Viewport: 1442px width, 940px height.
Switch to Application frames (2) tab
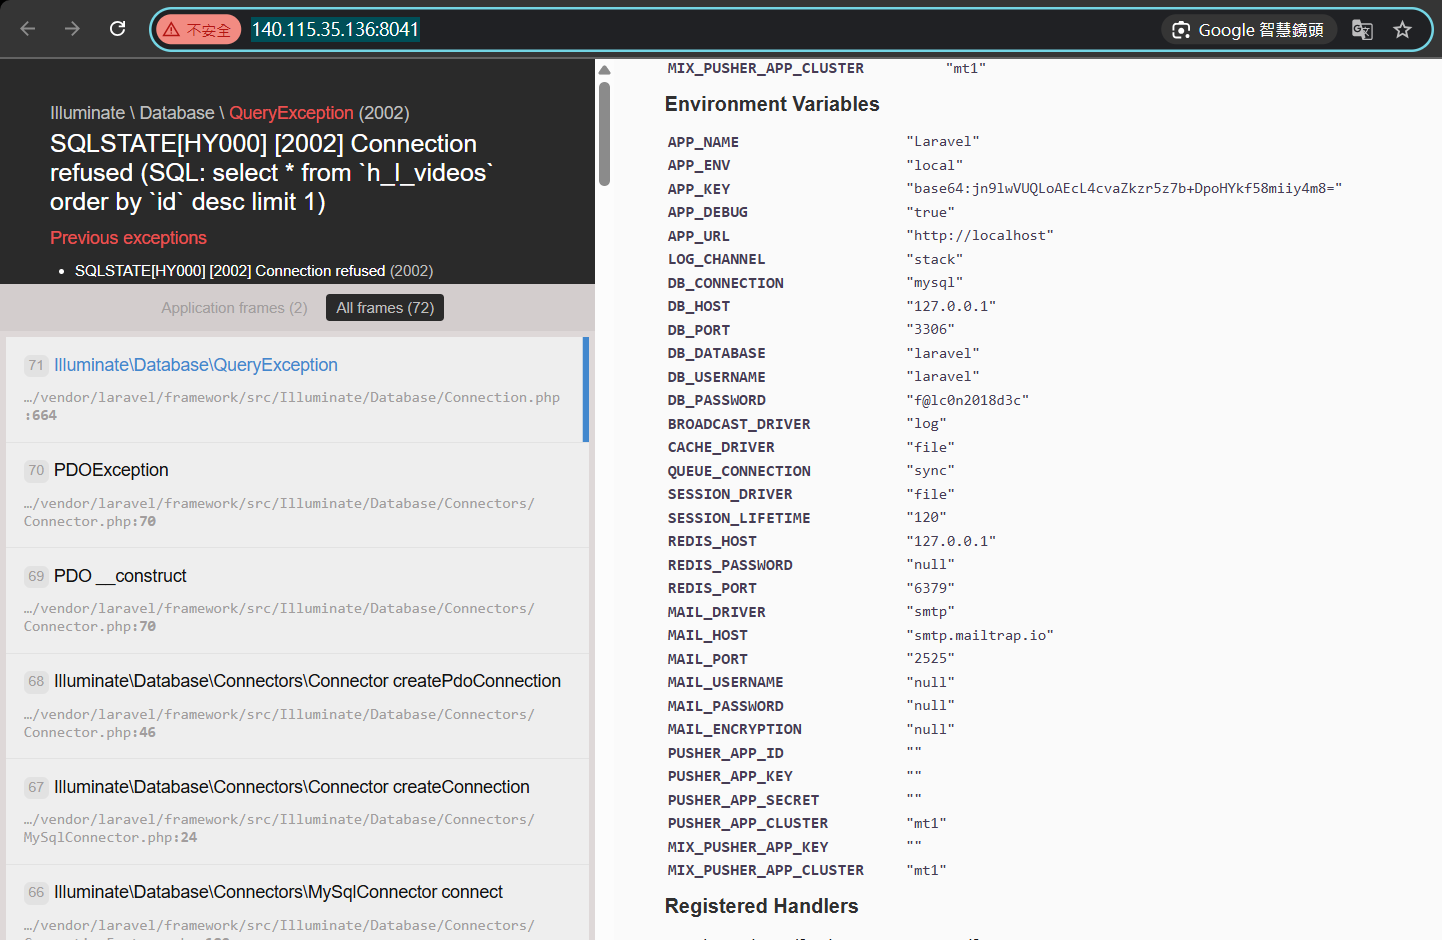click(x=234, y=308)
